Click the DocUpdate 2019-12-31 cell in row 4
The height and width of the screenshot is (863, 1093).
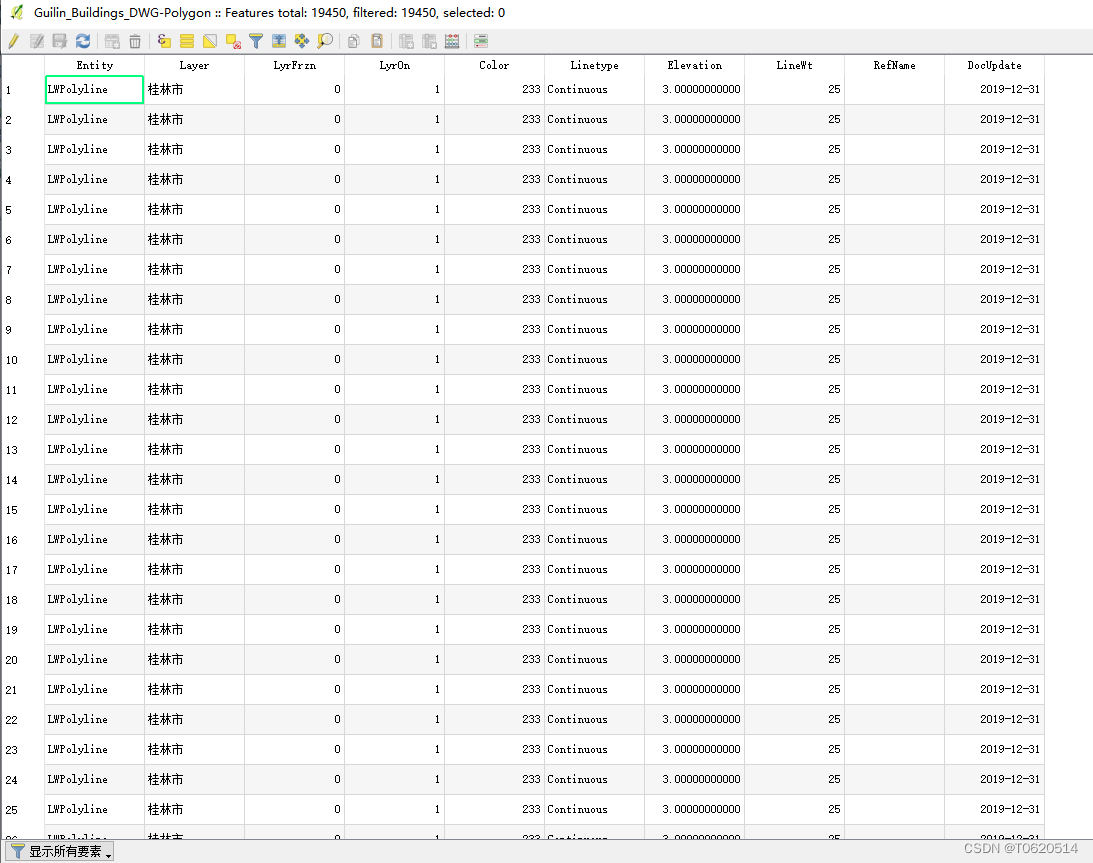tap(994, 179)
